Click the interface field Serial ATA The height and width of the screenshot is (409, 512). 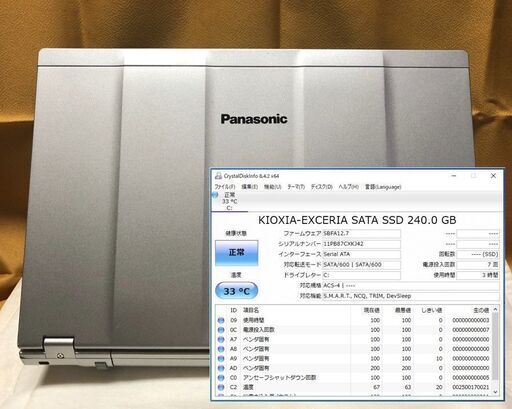361,254
